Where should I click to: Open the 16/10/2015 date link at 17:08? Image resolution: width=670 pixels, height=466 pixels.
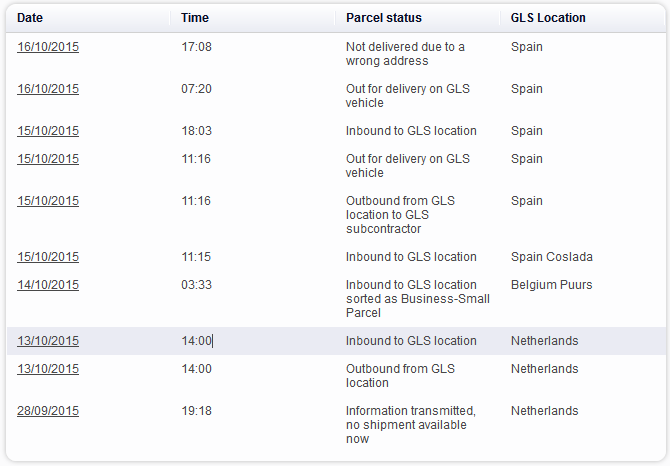48,47
